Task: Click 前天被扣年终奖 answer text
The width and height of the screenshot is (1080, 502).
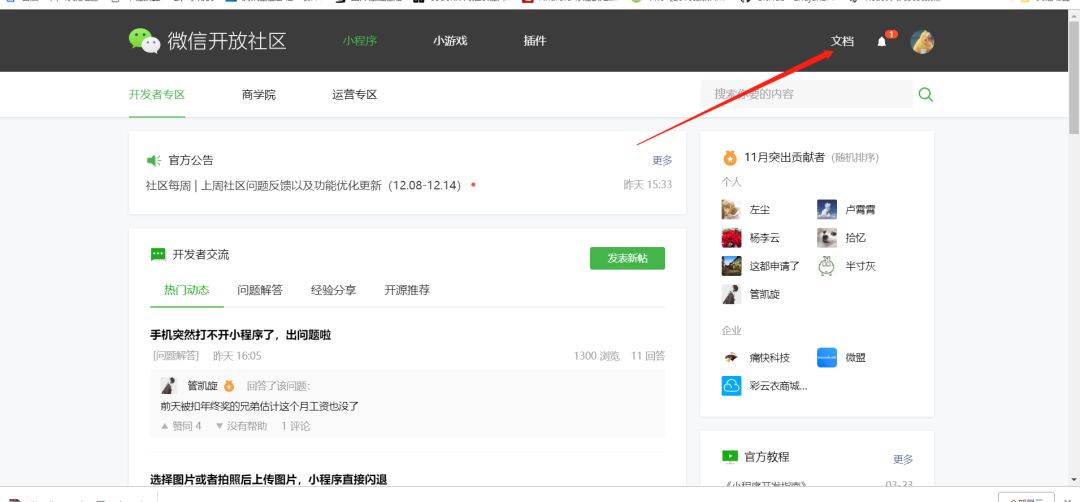Action: (x=260, y=406)
